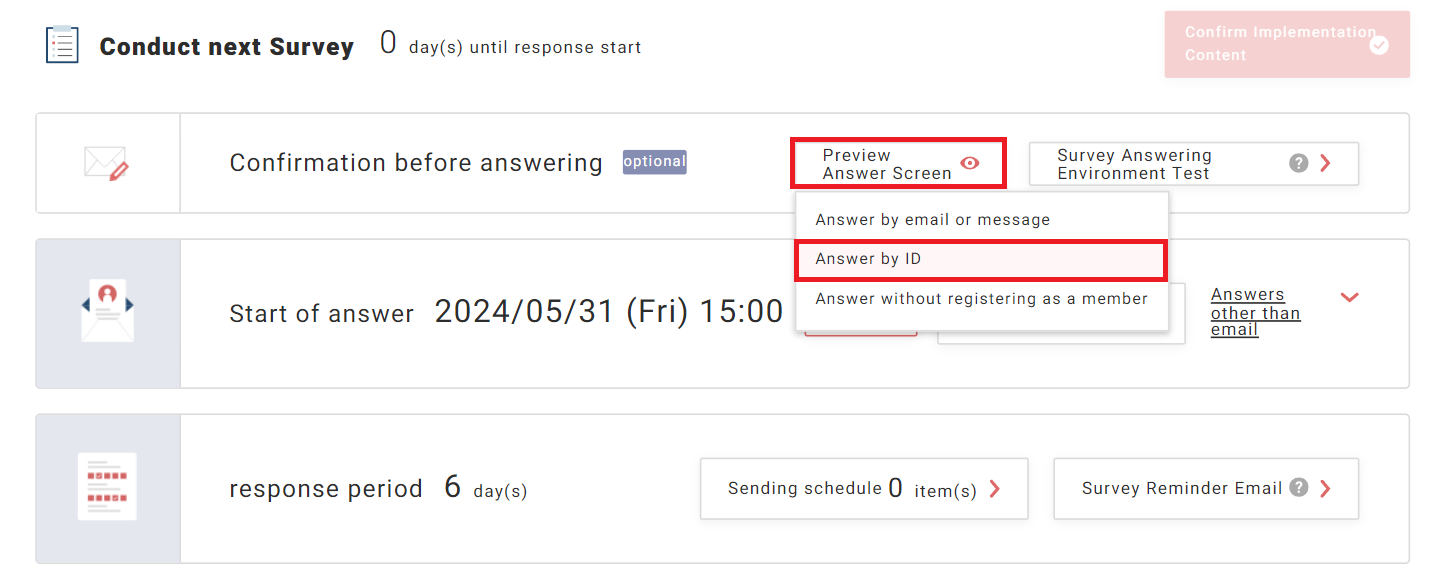Expand the red chevron beside Answers other than email
The height and width of the screenshot is (586, 1441).
point(1349,297)
